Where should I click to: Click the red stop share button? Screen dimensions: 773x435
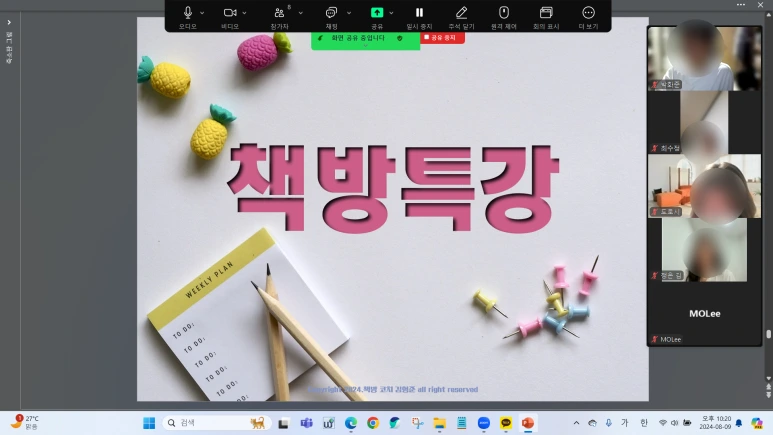pos(442,37)
